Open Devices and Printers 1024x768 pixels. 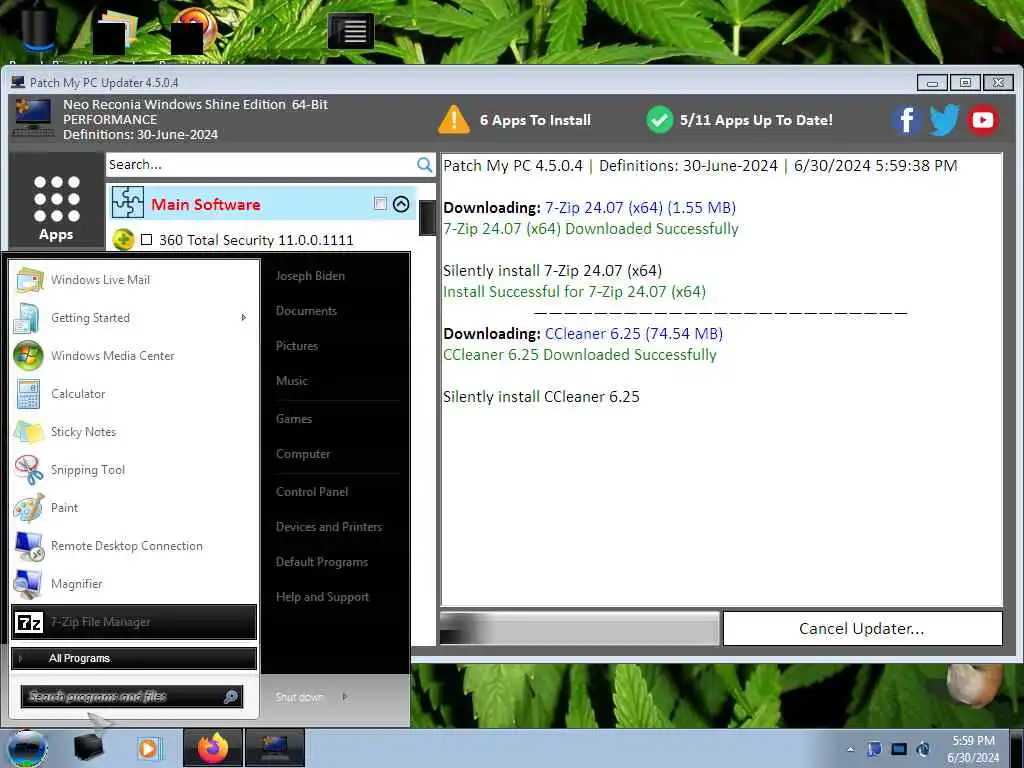point(328,527)
